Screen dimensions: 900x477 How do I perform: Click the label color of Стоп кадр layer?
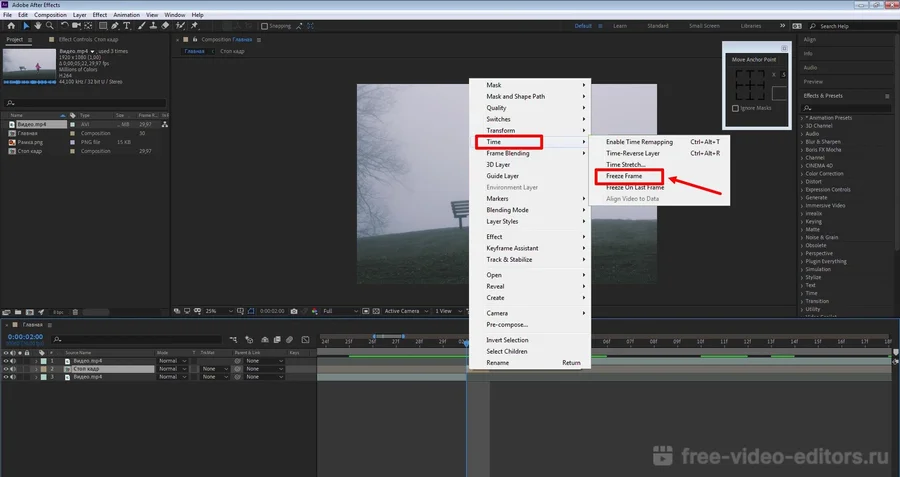[44, 369]
